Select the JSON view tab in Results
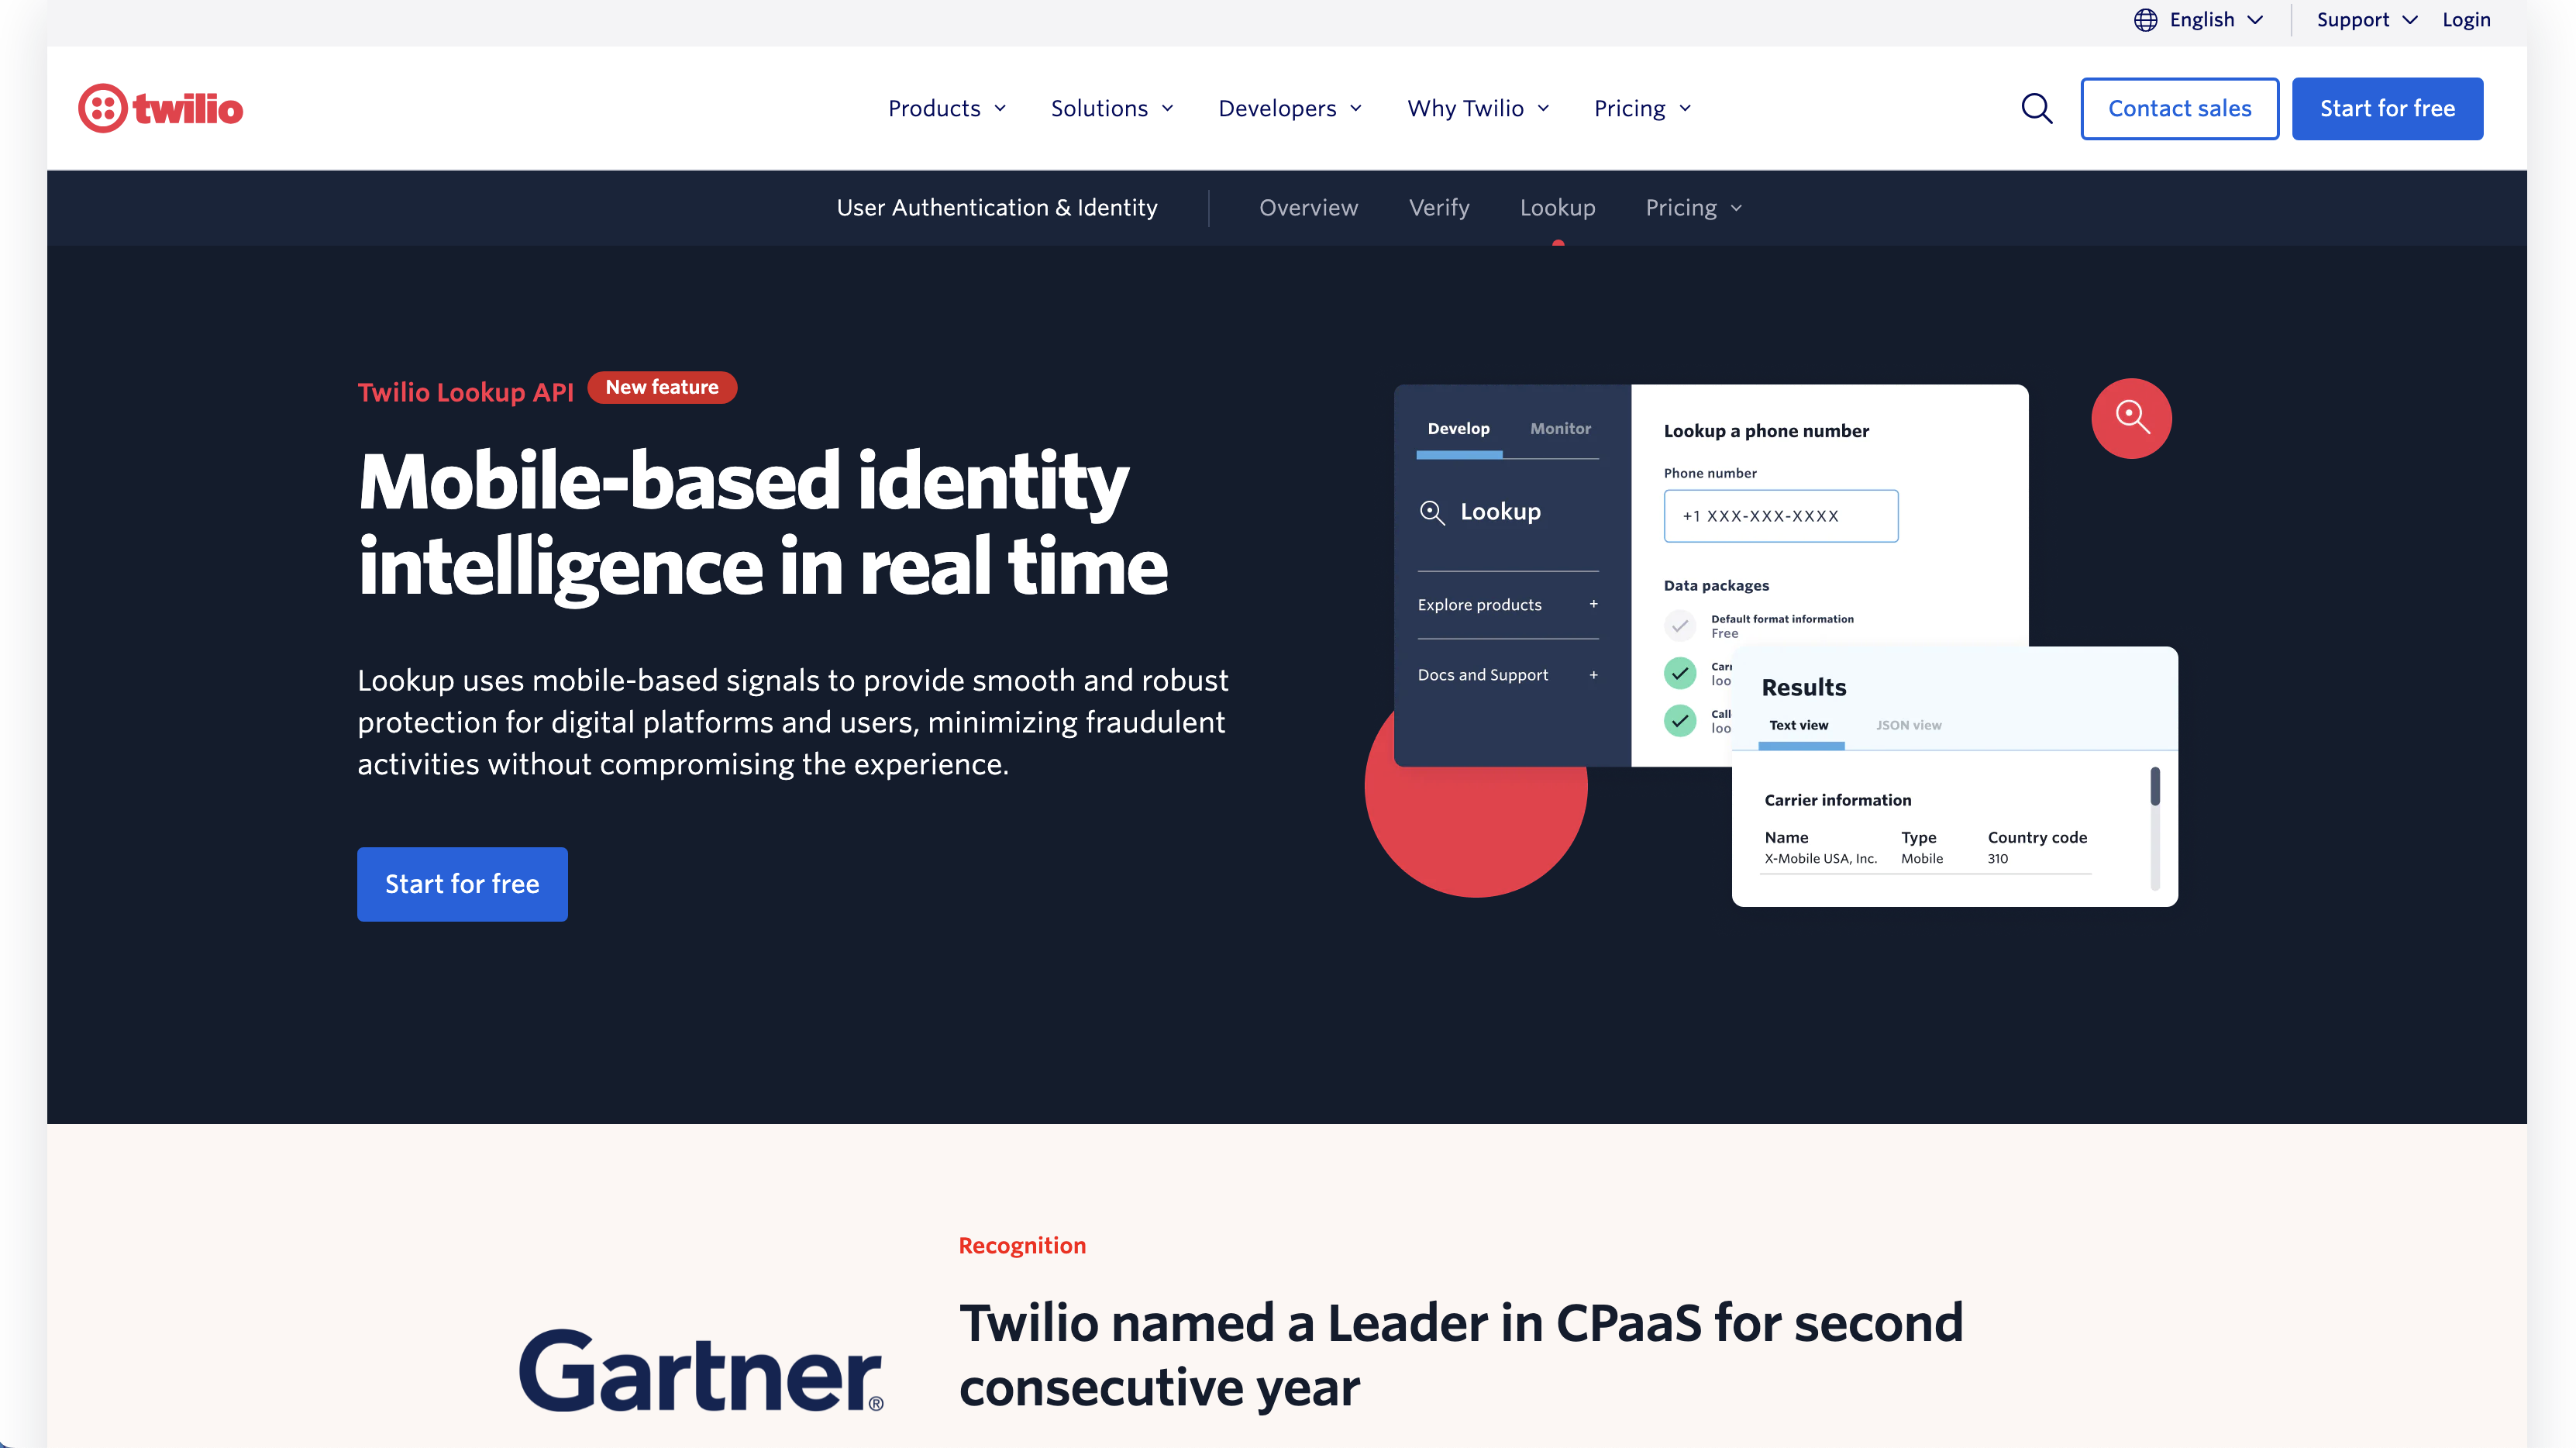This screenshot has width=2576, height=1448. 1908,726
